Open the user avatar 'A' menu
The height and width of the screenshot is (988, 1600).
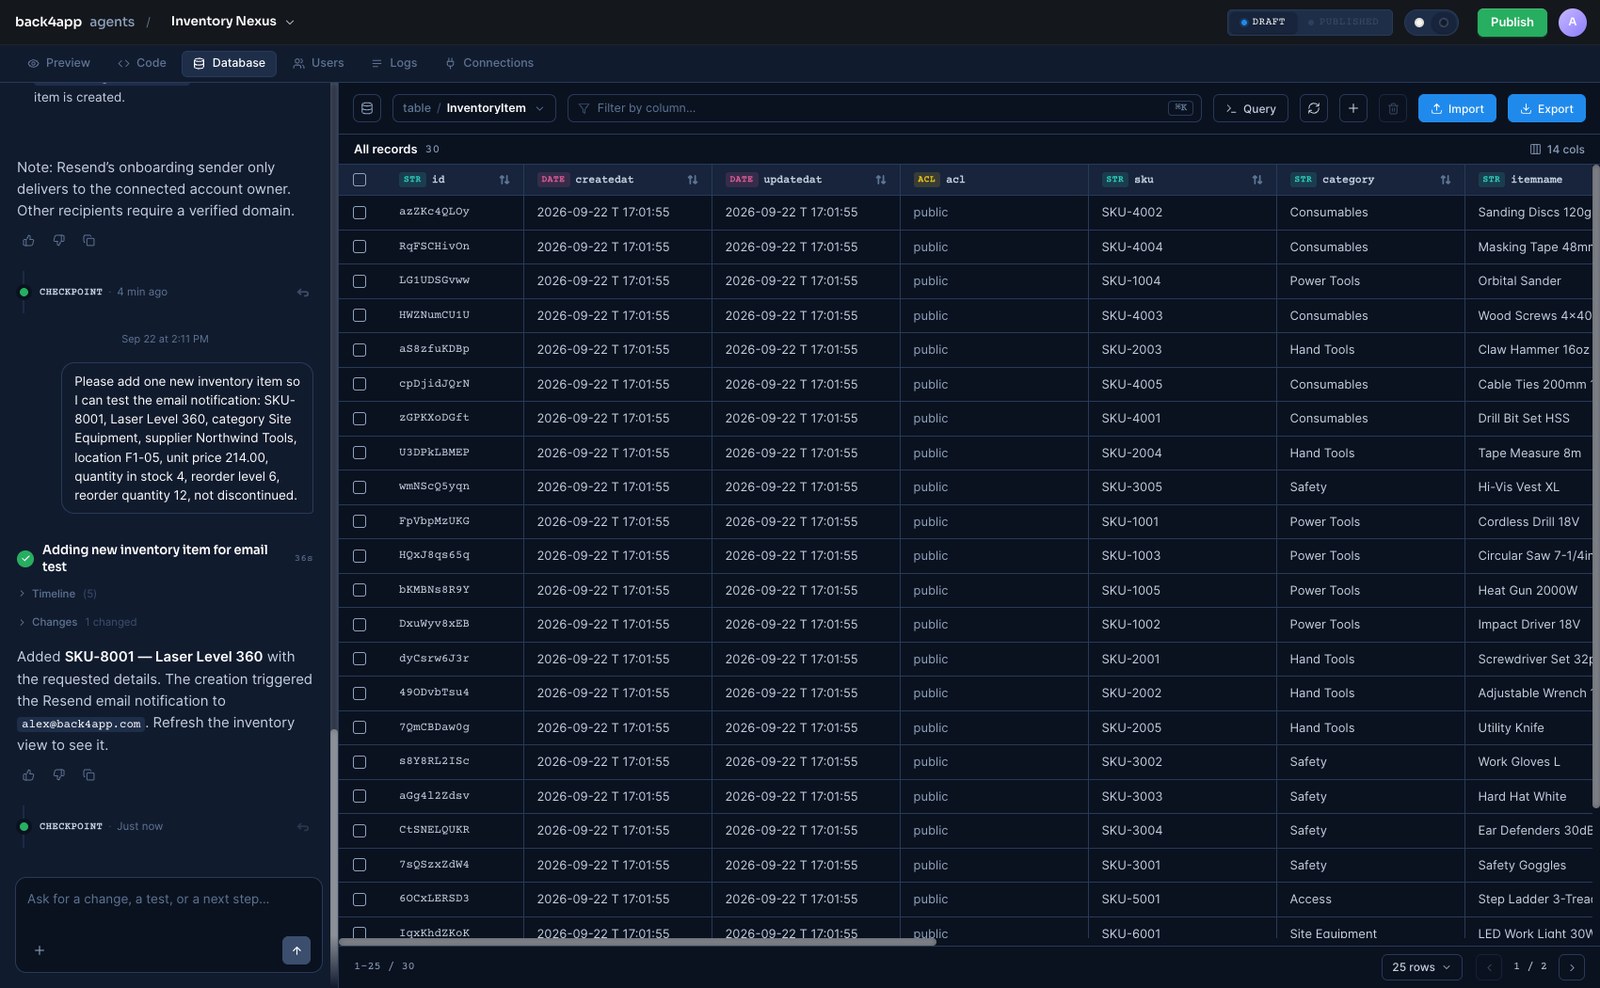click(x=1572, y=22)
